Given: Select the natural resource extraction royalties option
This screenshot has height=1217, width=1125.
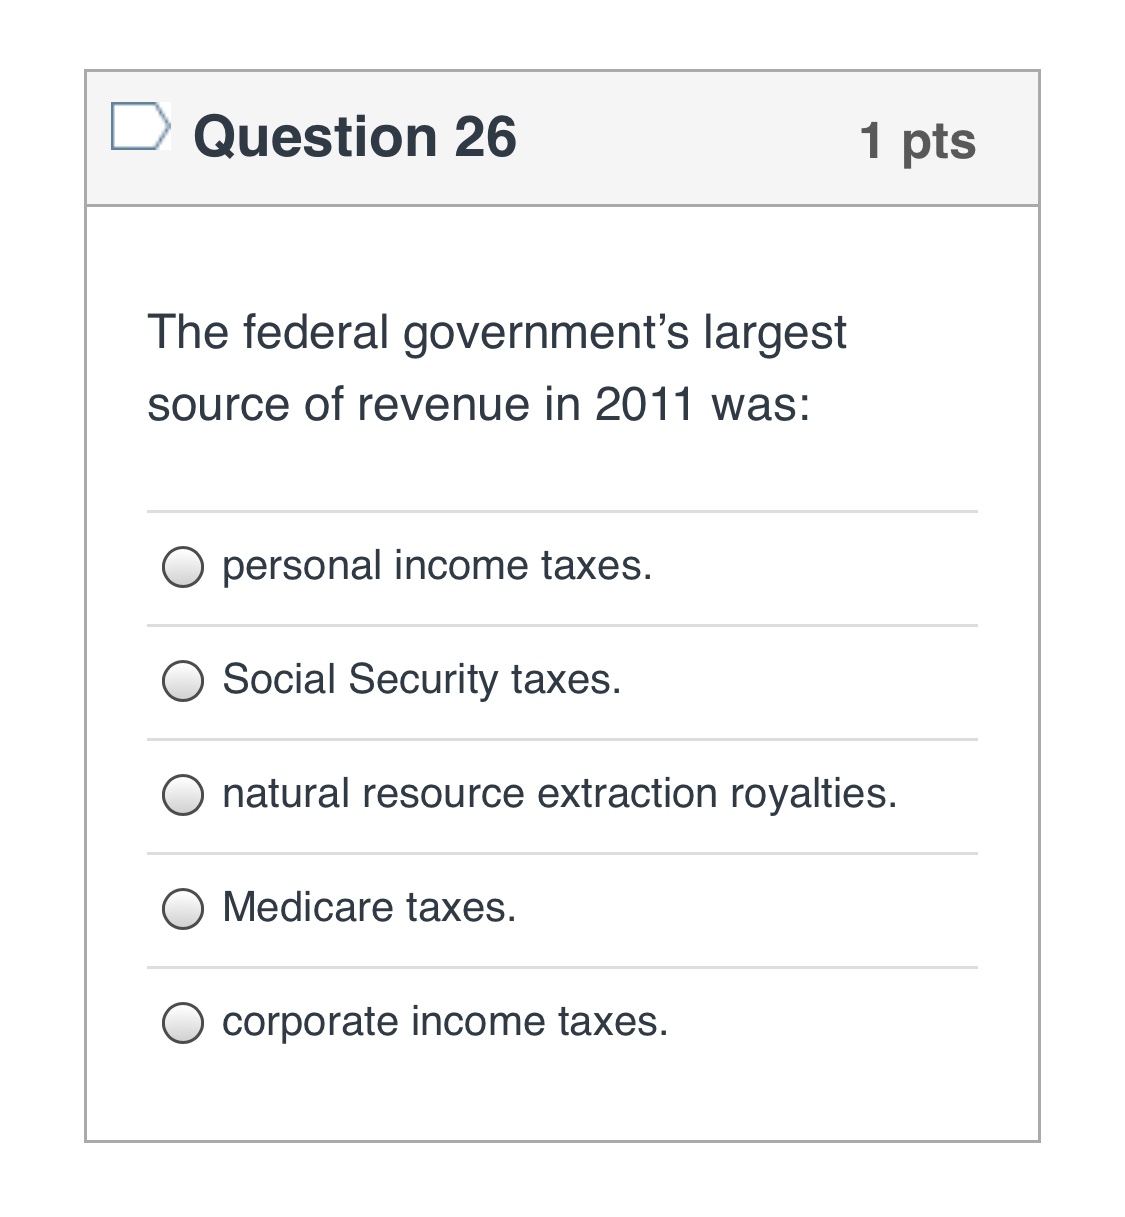Looking at the screenshot, I should (x=183, y=796).
